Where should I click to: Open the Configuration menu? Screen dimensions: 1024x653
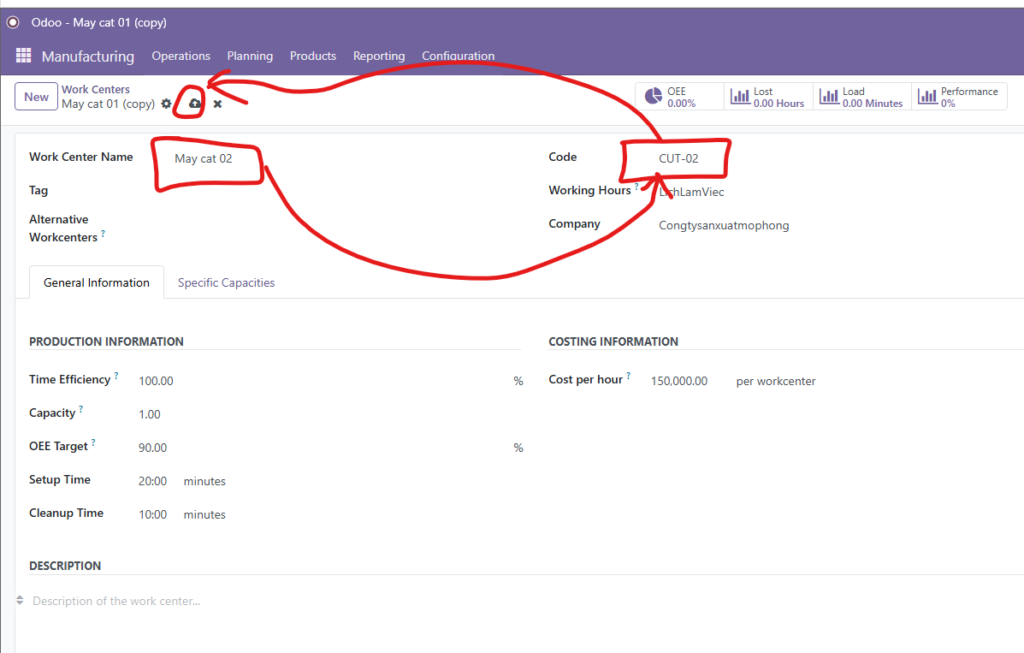[458, 56]
